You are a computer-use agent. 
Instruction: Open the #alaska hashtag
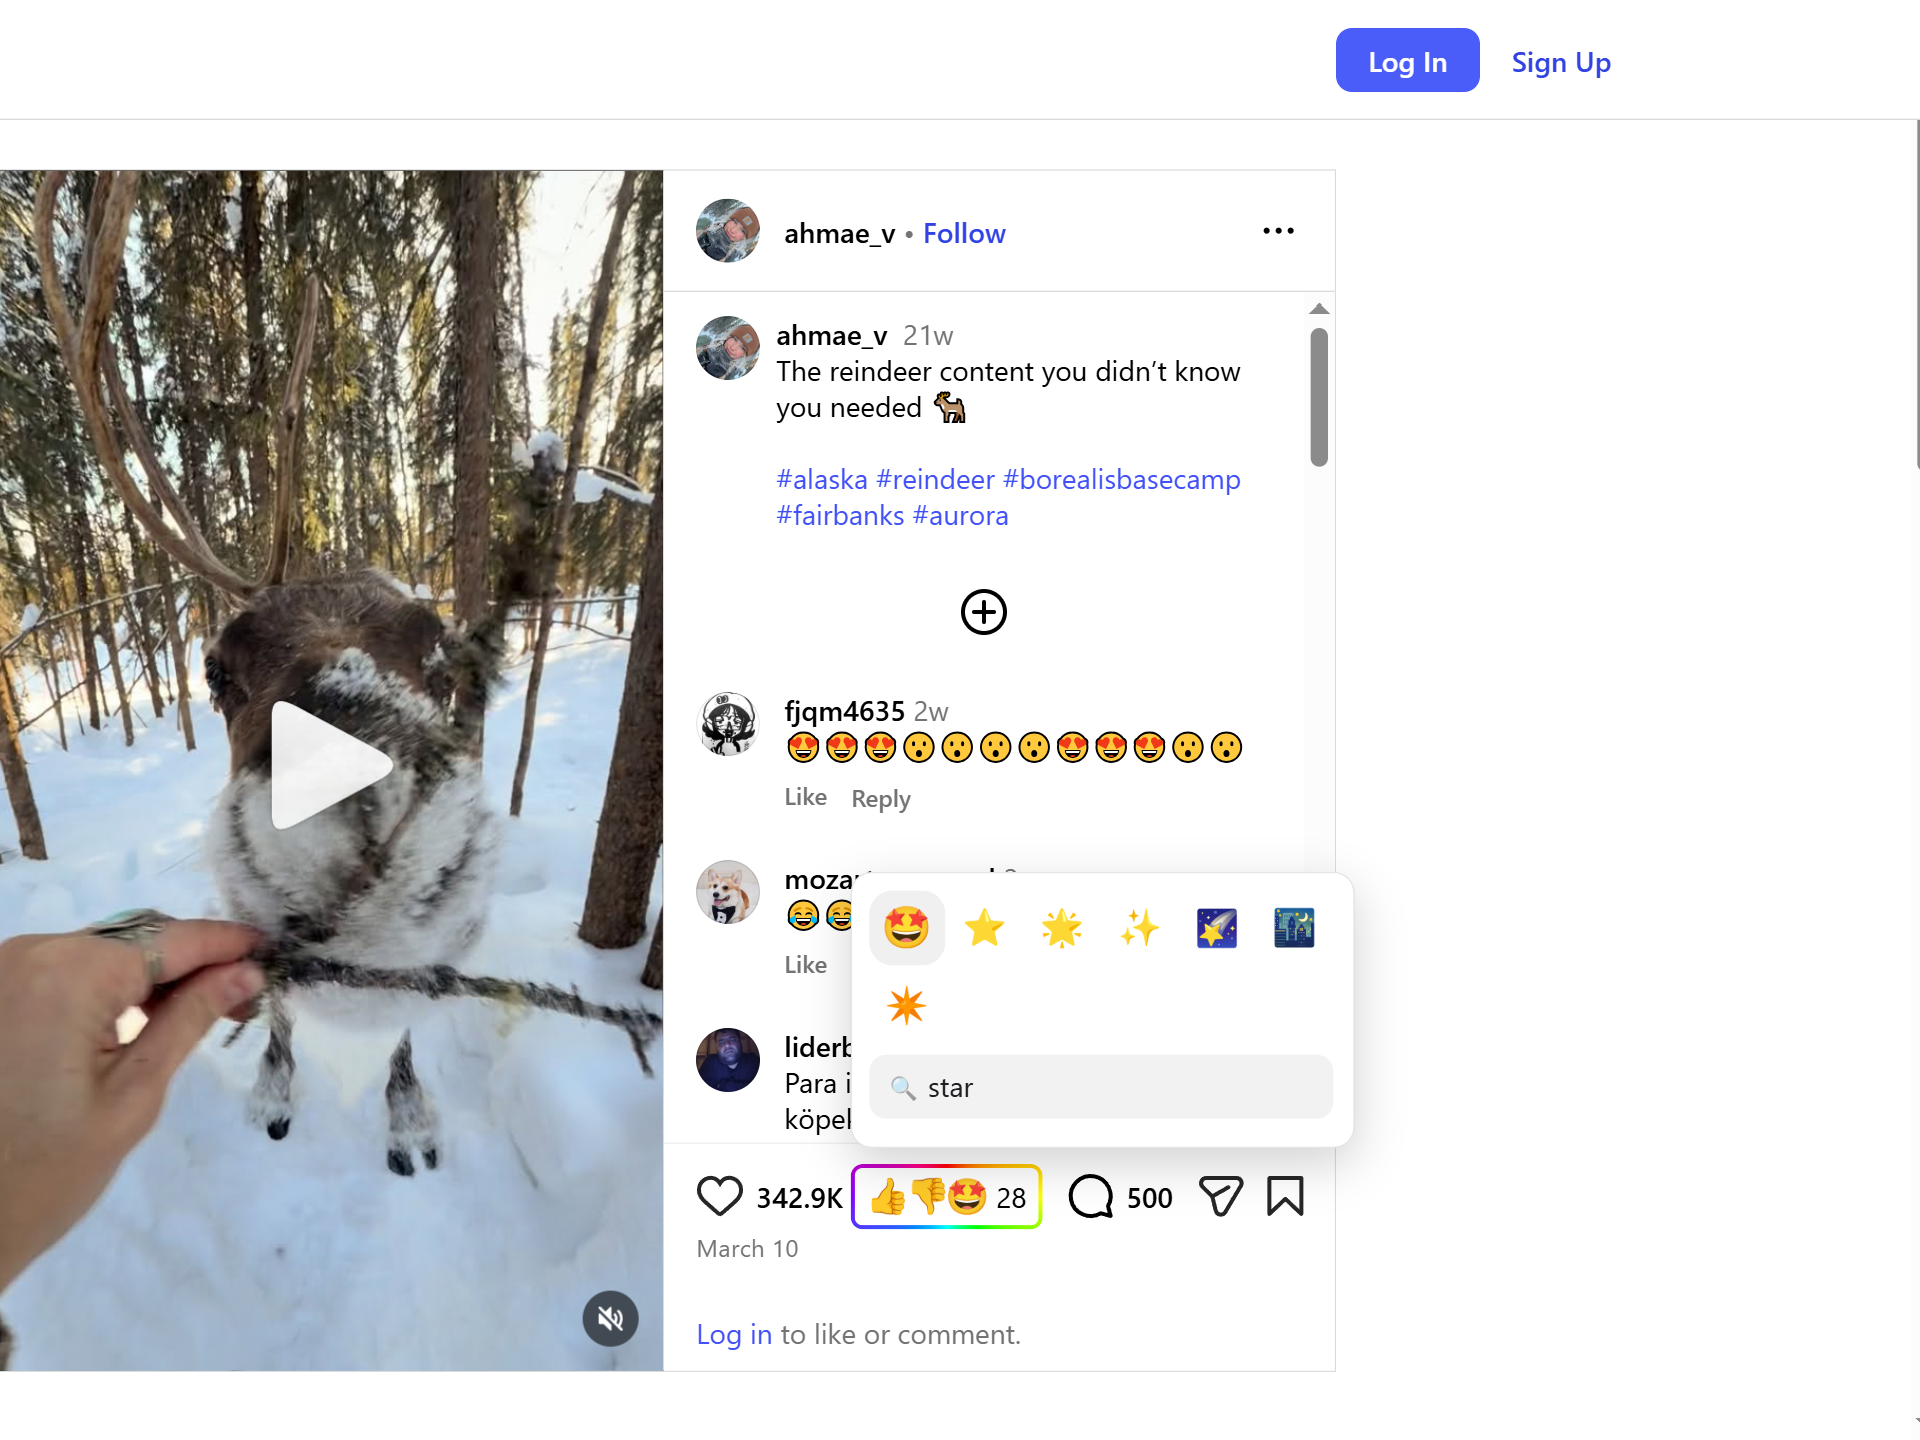pyautogui.click(x=822, y=480)
